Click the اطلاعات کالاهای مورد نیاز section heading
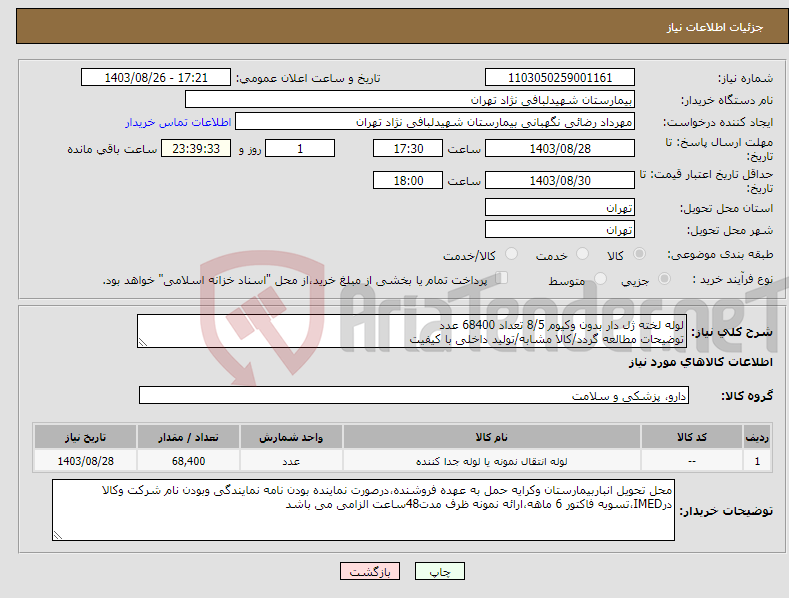The height and width of the screenshot is (598, 789). tap(700, 362)
